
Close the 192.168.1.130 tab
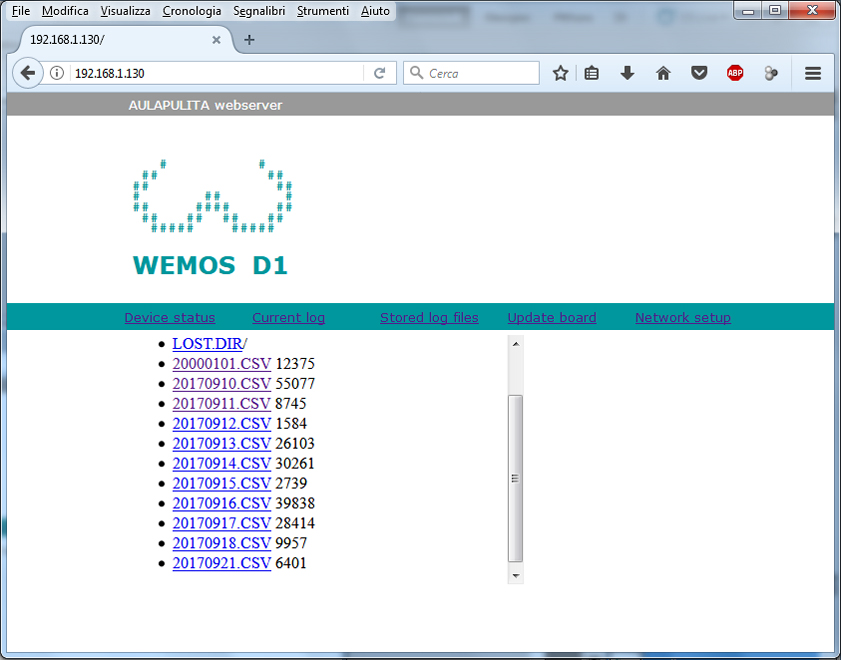click(216, 40)
